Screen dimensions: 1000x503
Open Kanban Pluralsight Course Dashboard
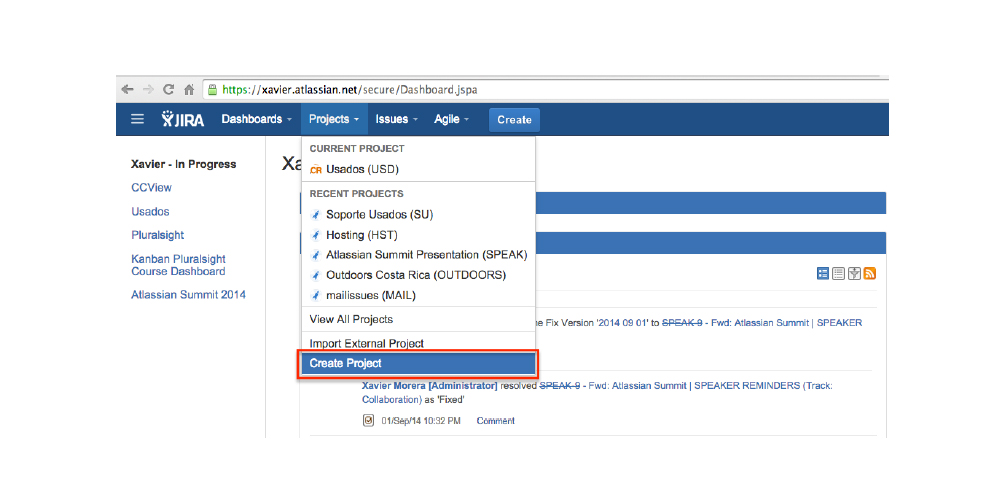[179, 265]
